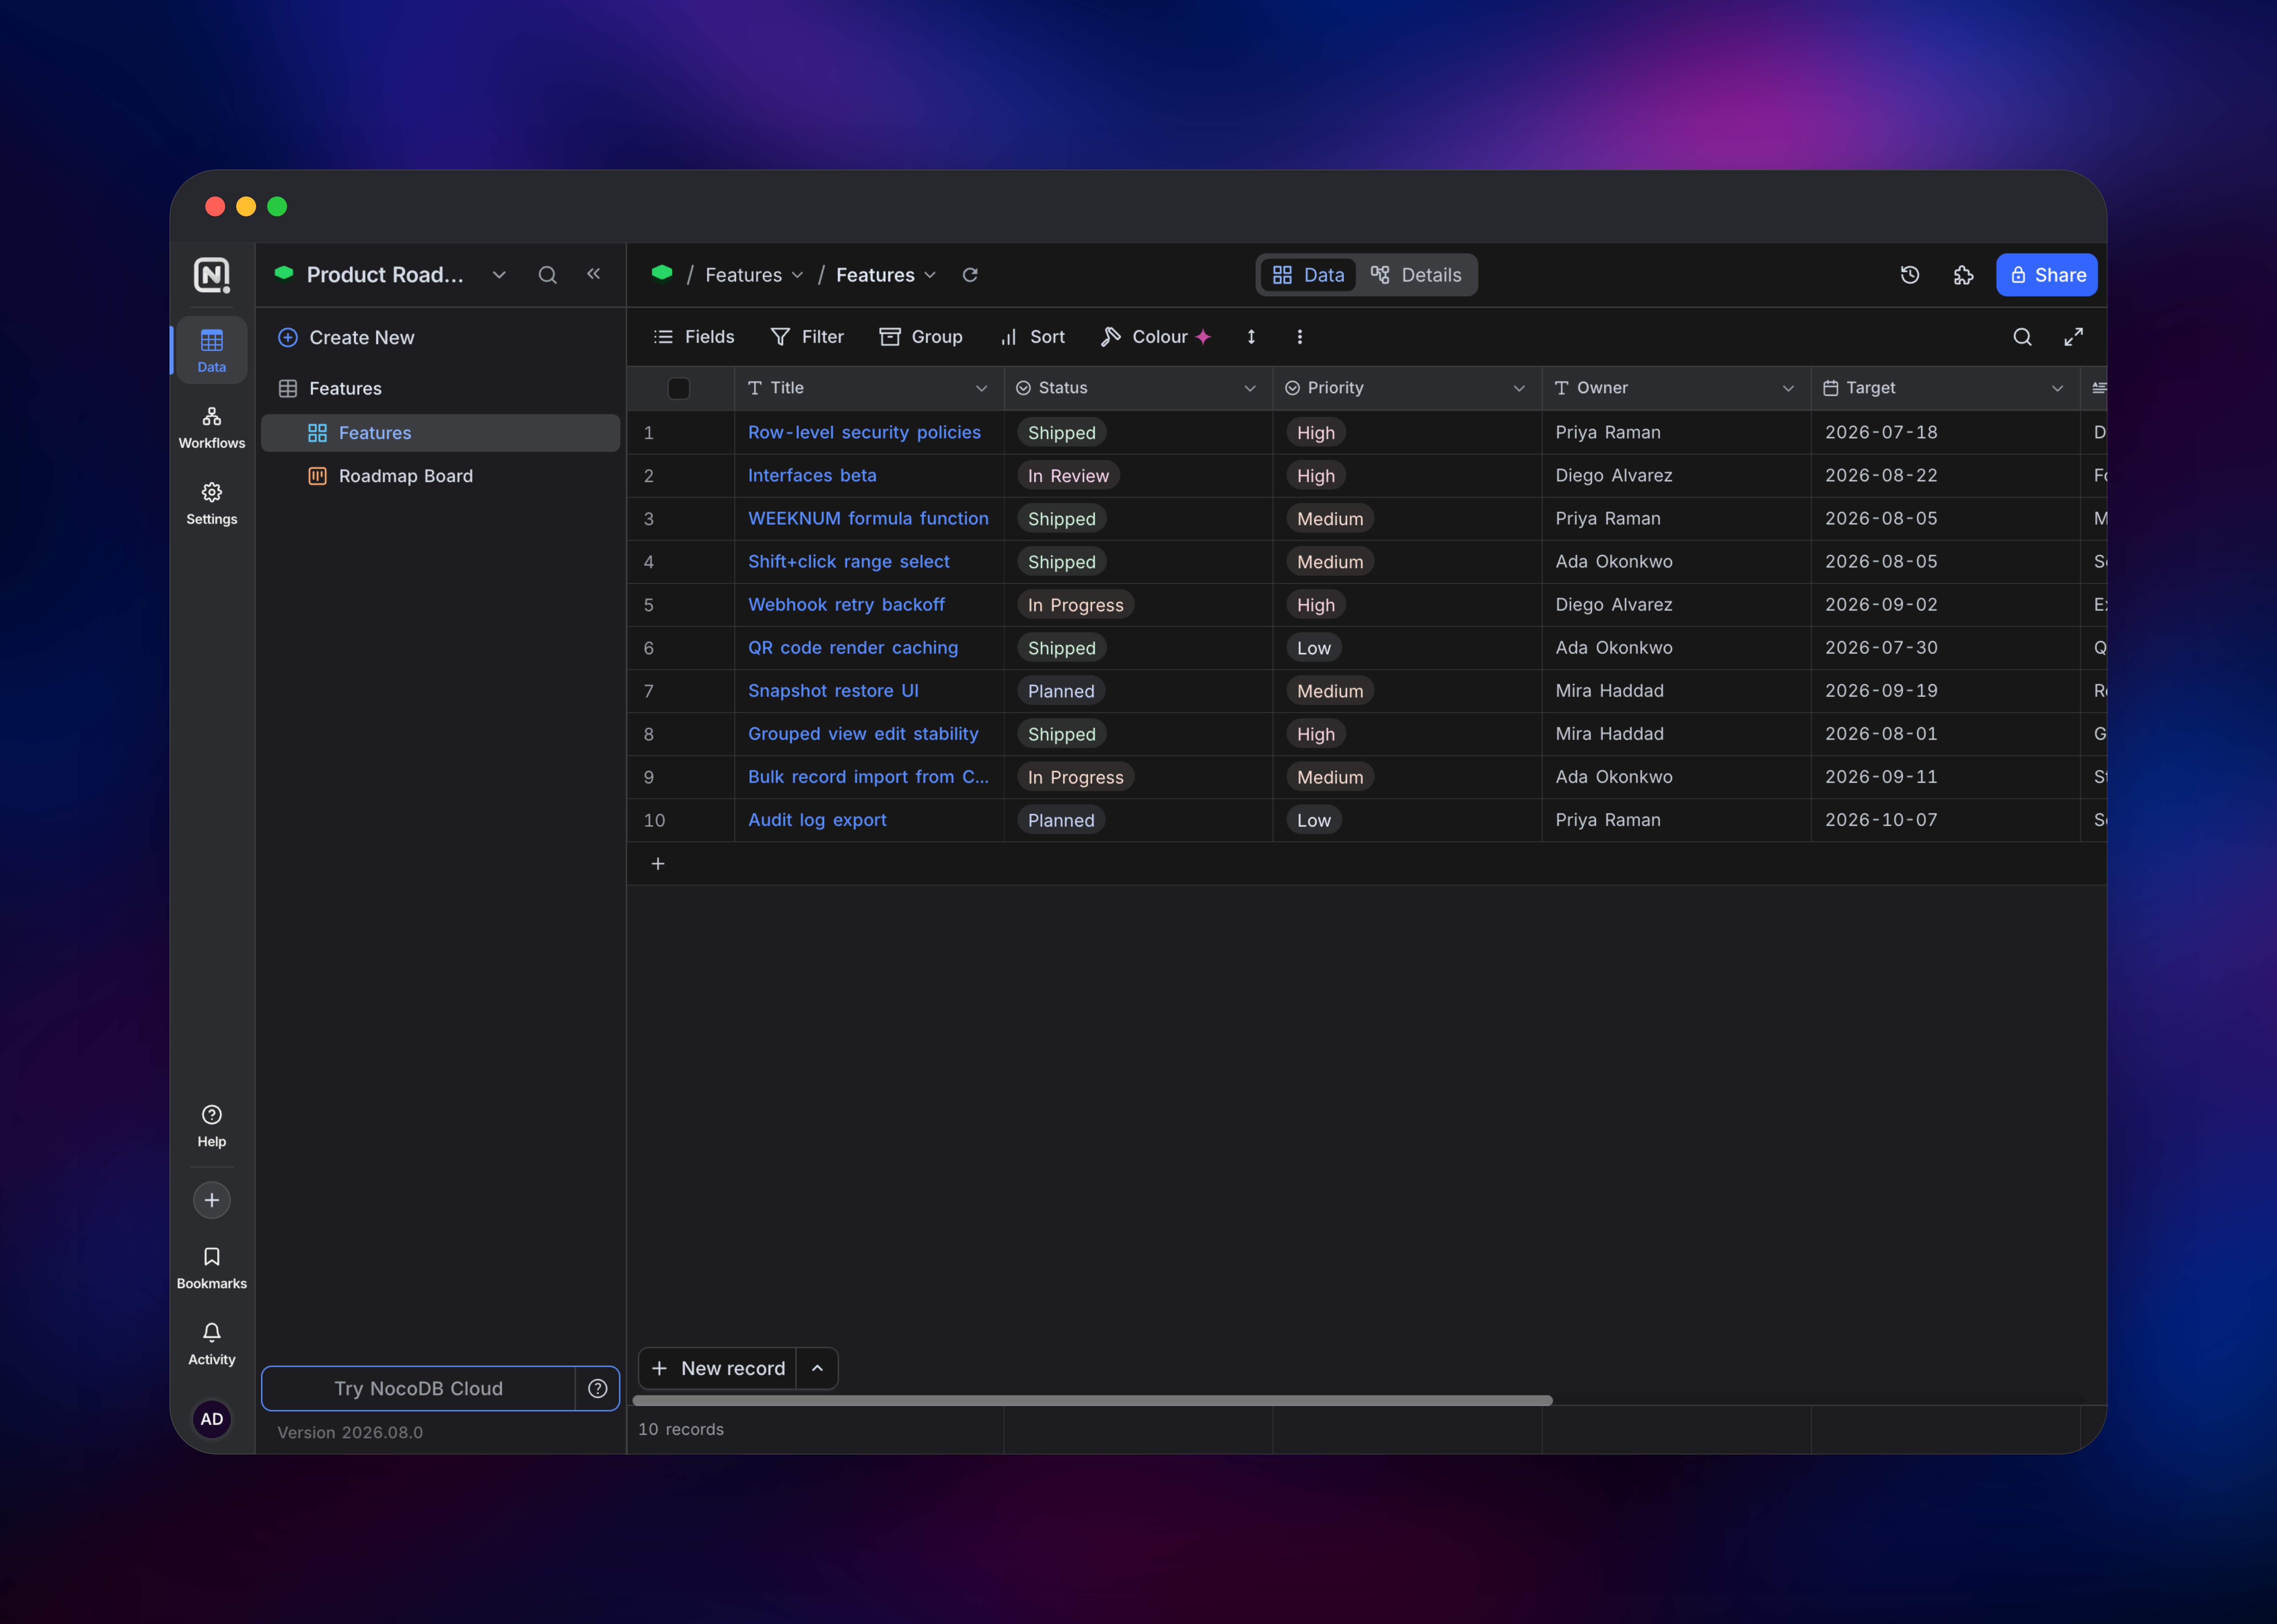
Task: Open the Filter toolbar menu
Action: pyautogui.click(x=808, y=337)
